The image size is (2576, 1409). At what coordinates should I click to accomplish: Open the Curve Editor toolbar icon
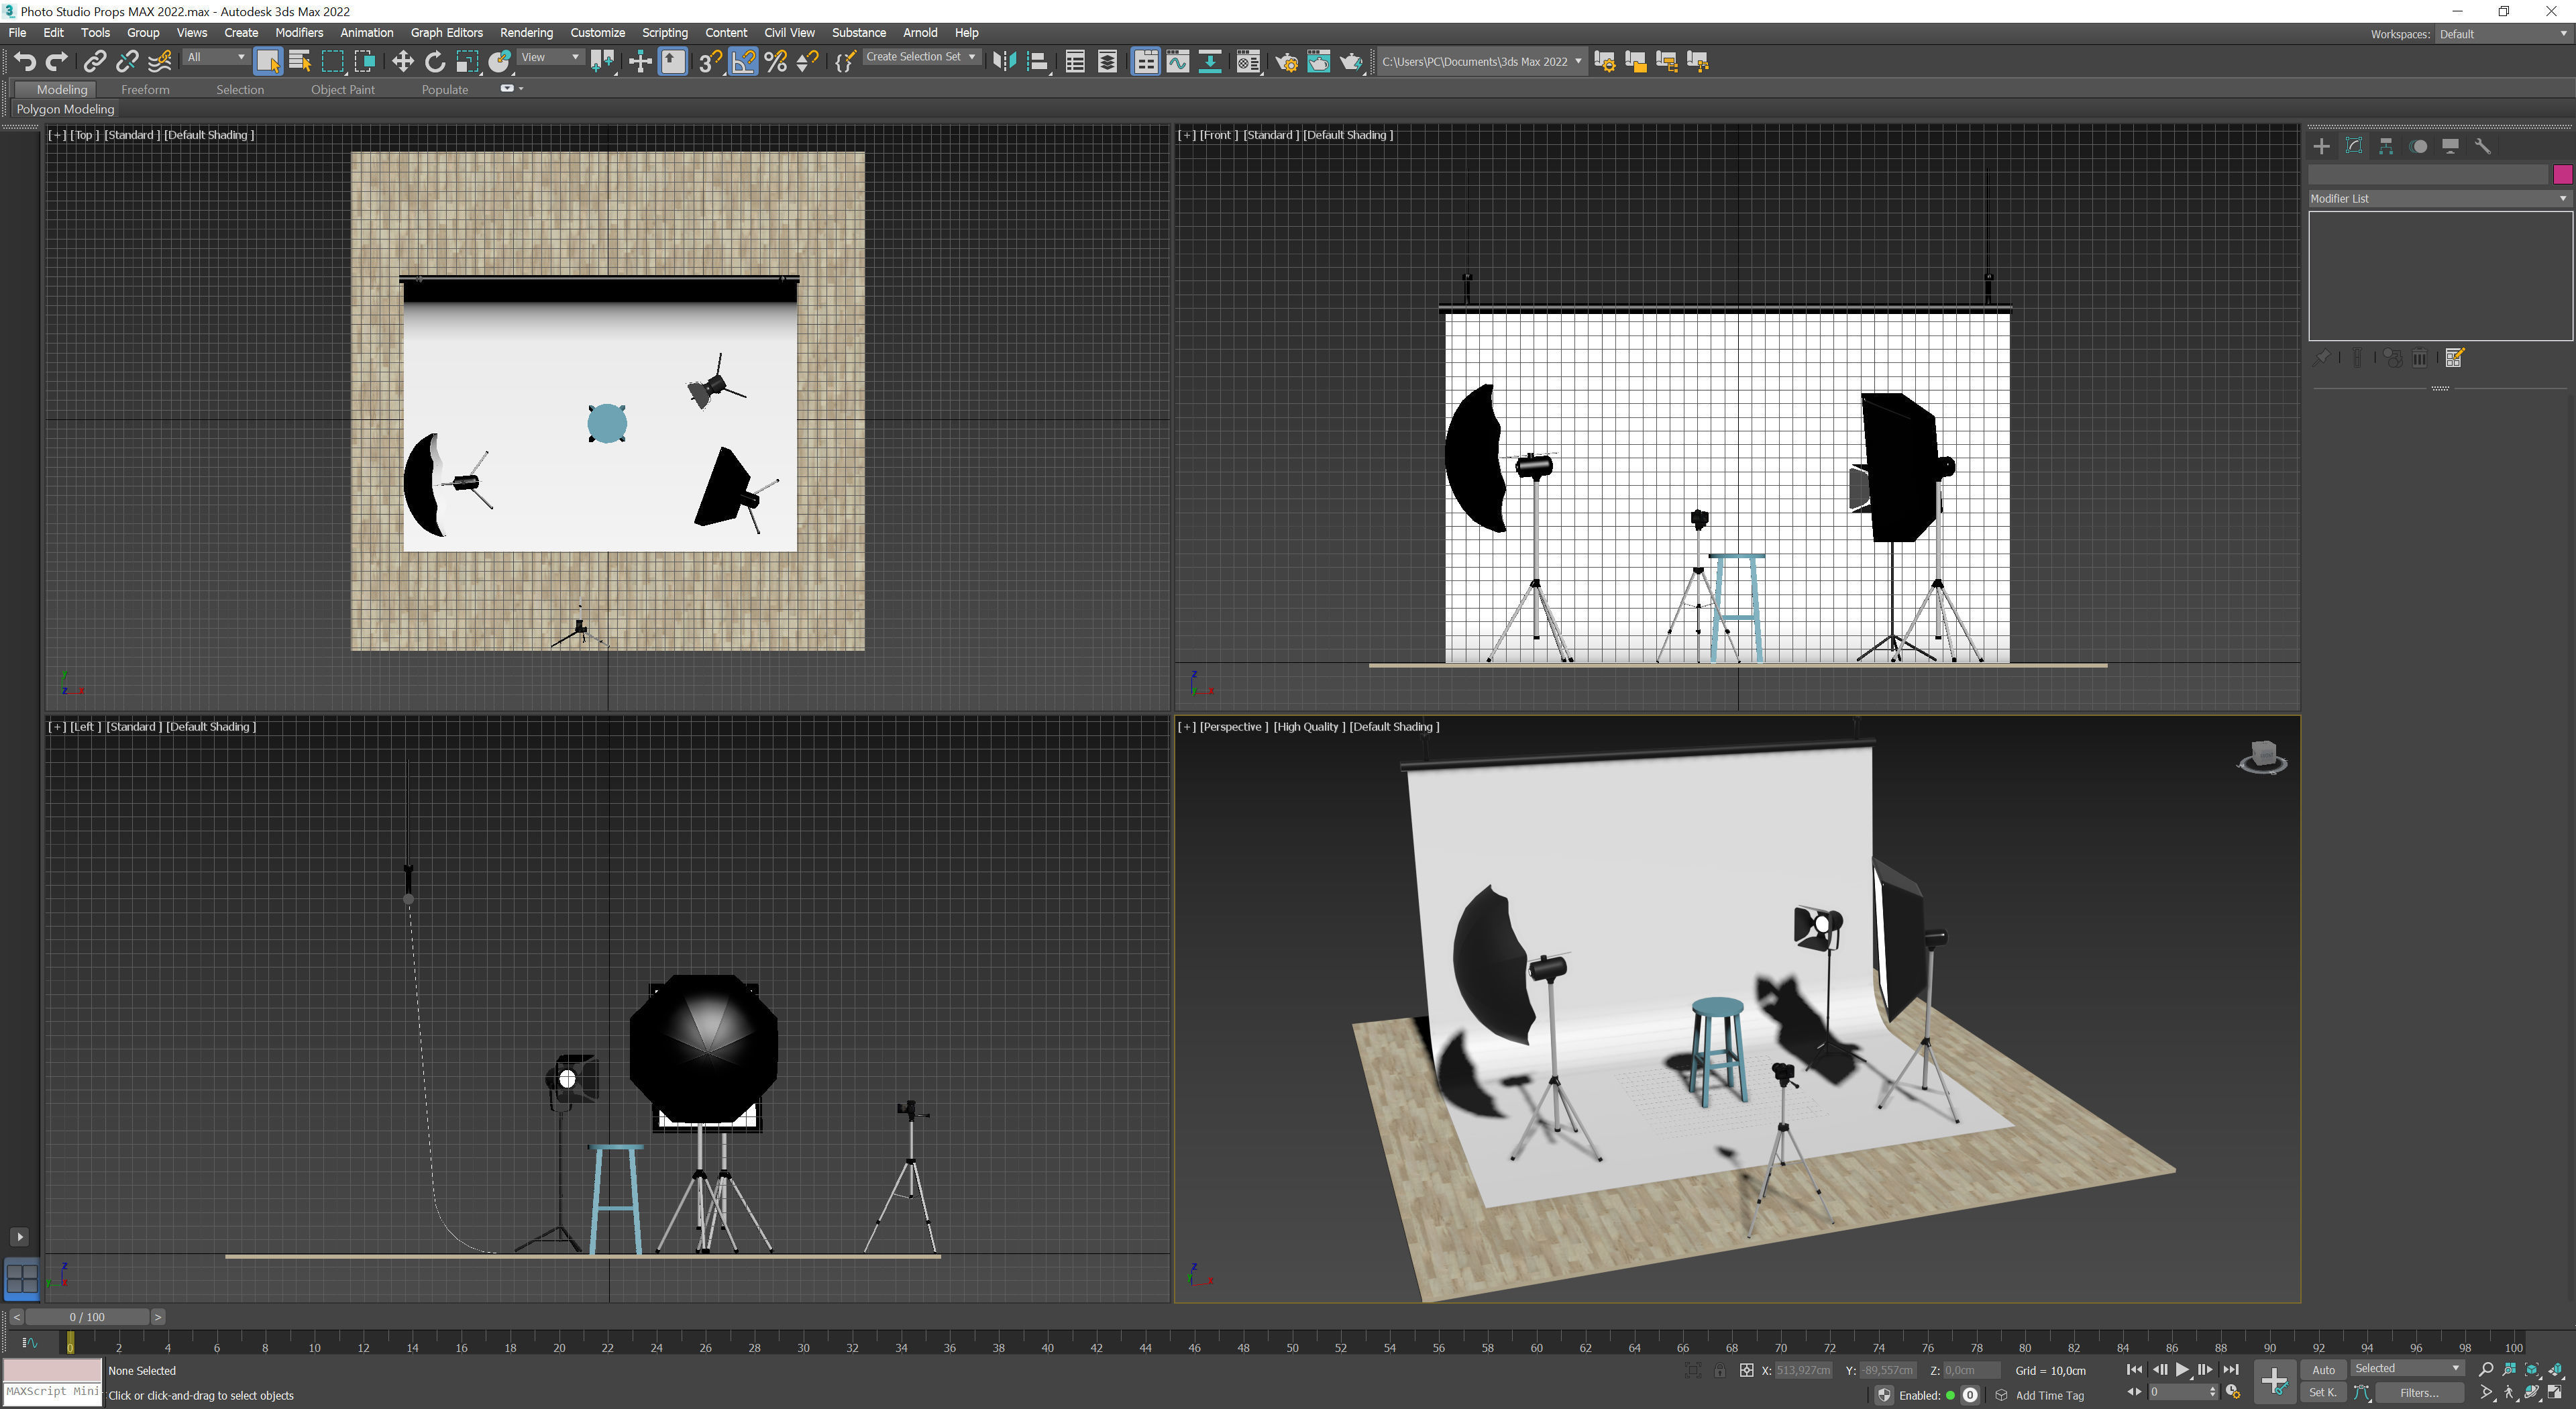click(x=1177, y=62)
